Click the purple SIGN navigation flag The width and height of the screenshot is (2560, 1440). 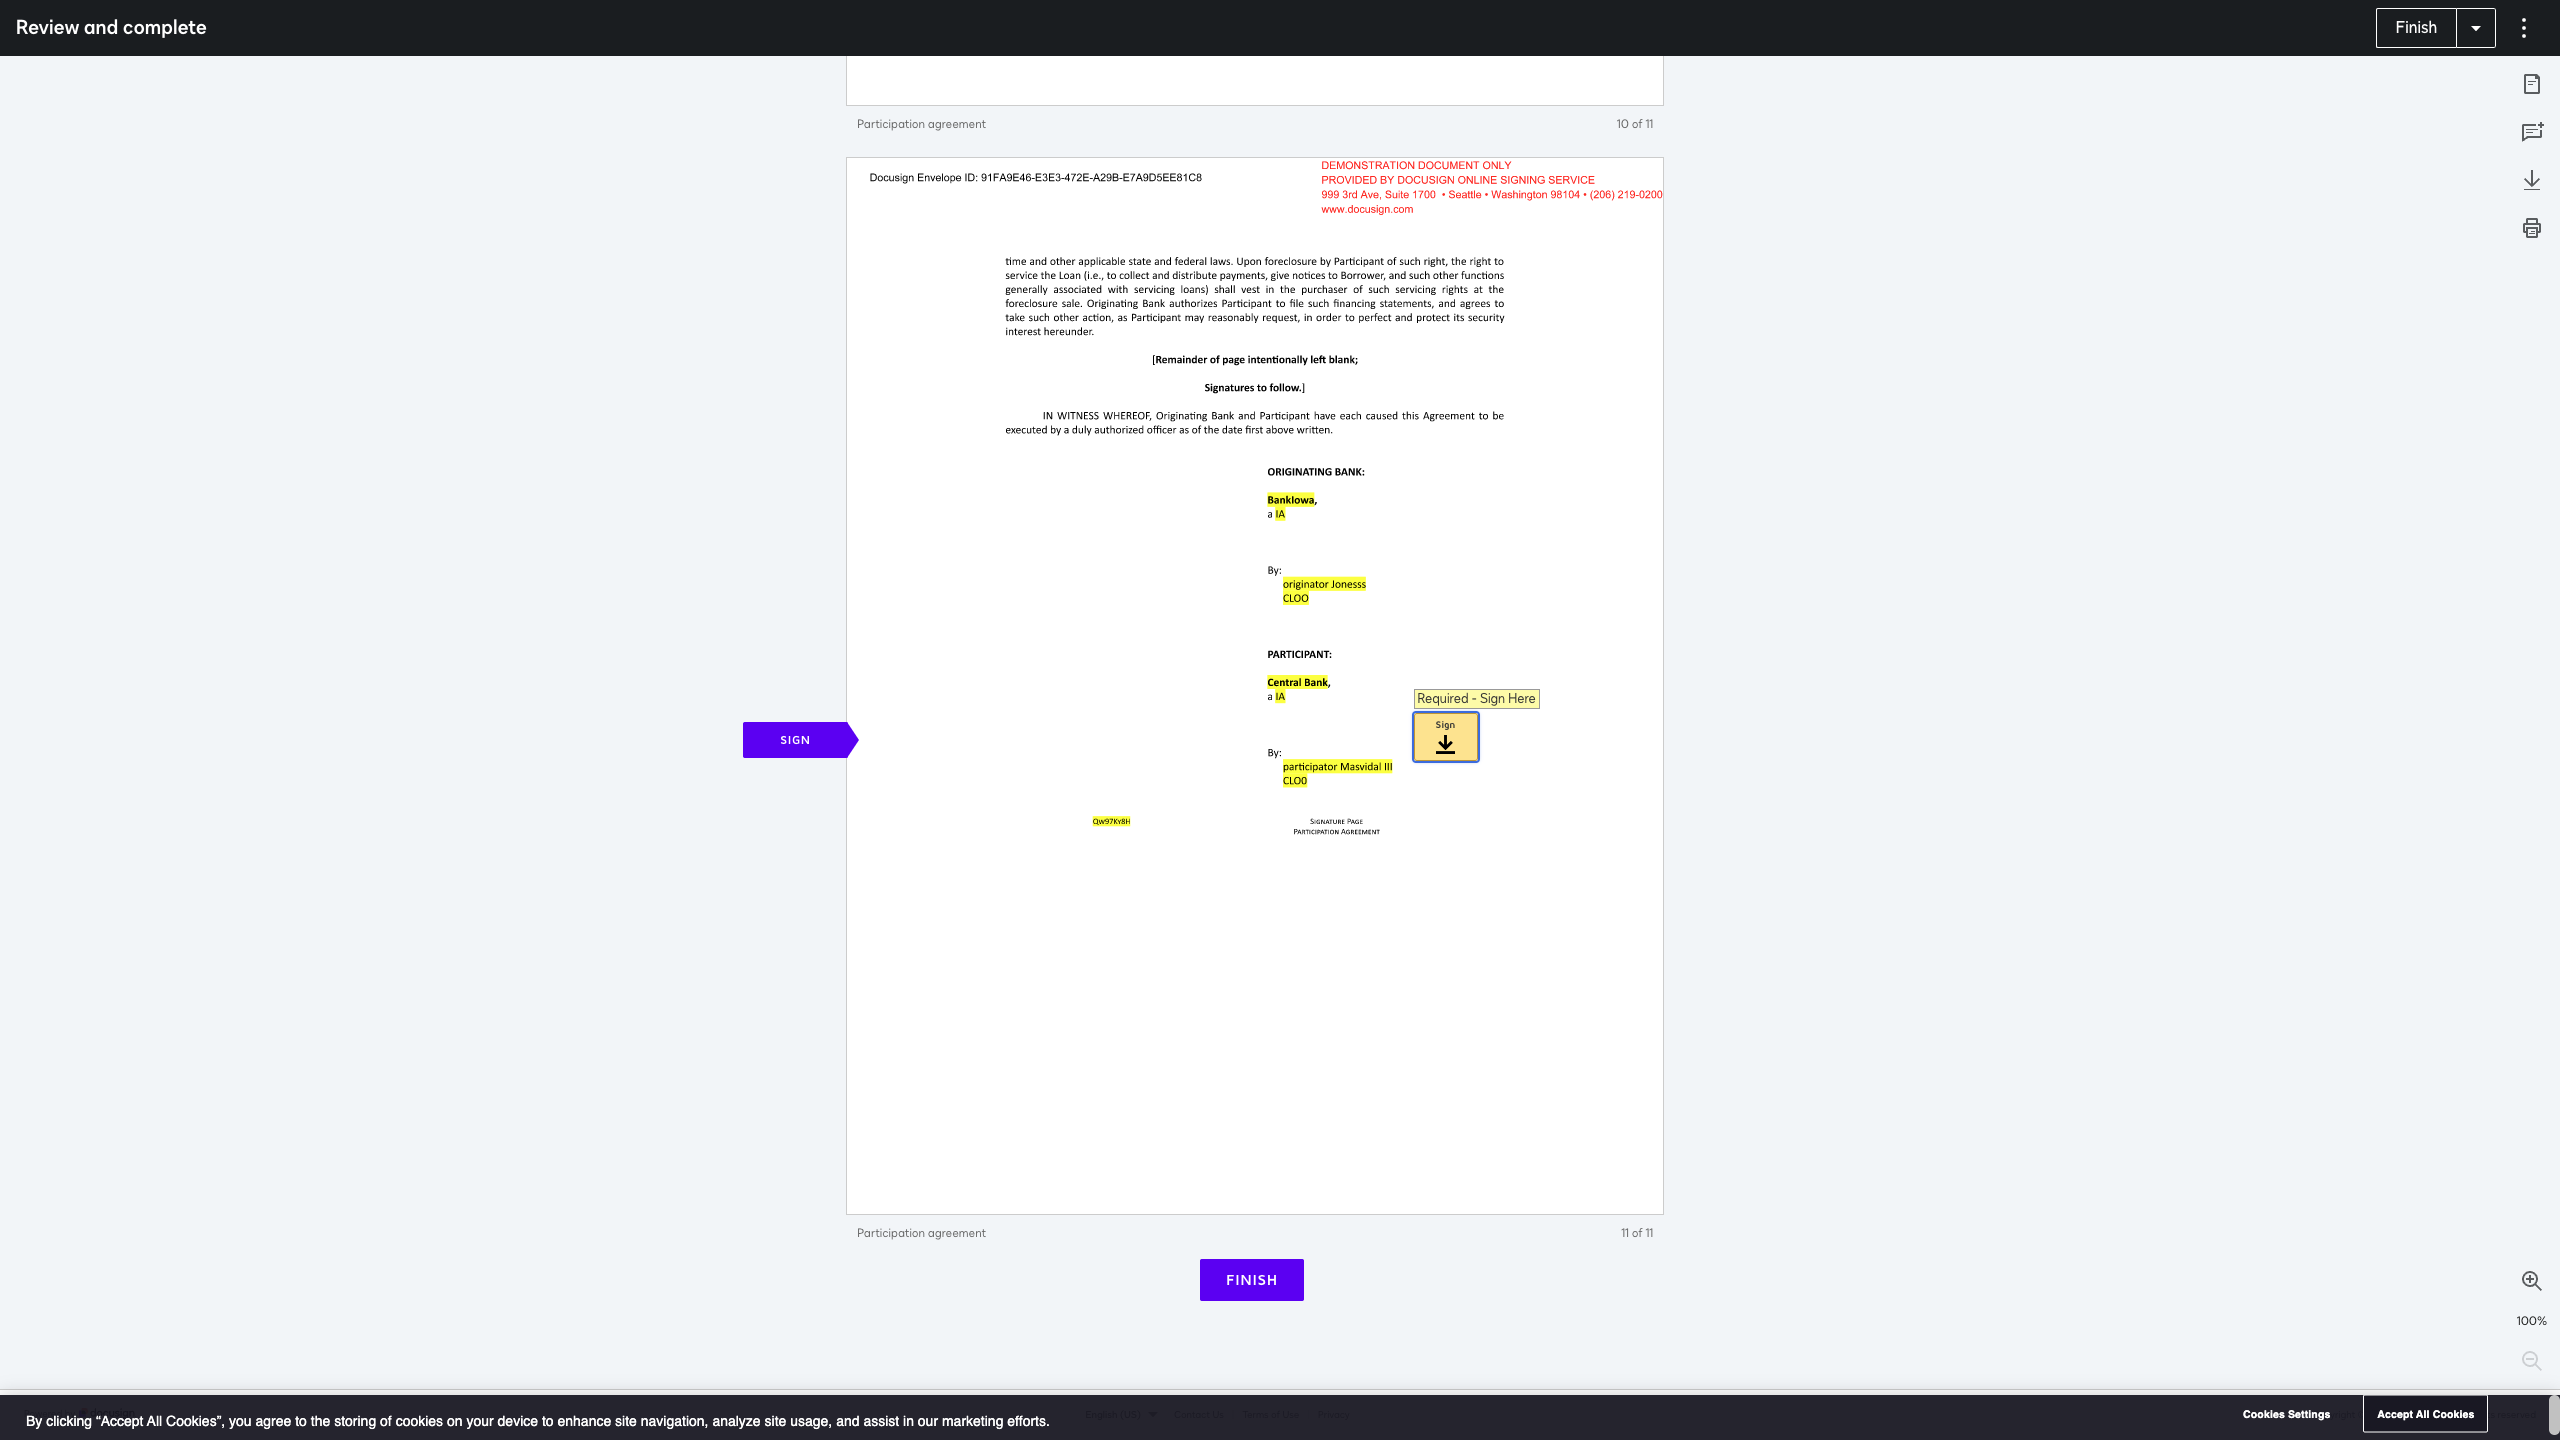click(797, 740)
